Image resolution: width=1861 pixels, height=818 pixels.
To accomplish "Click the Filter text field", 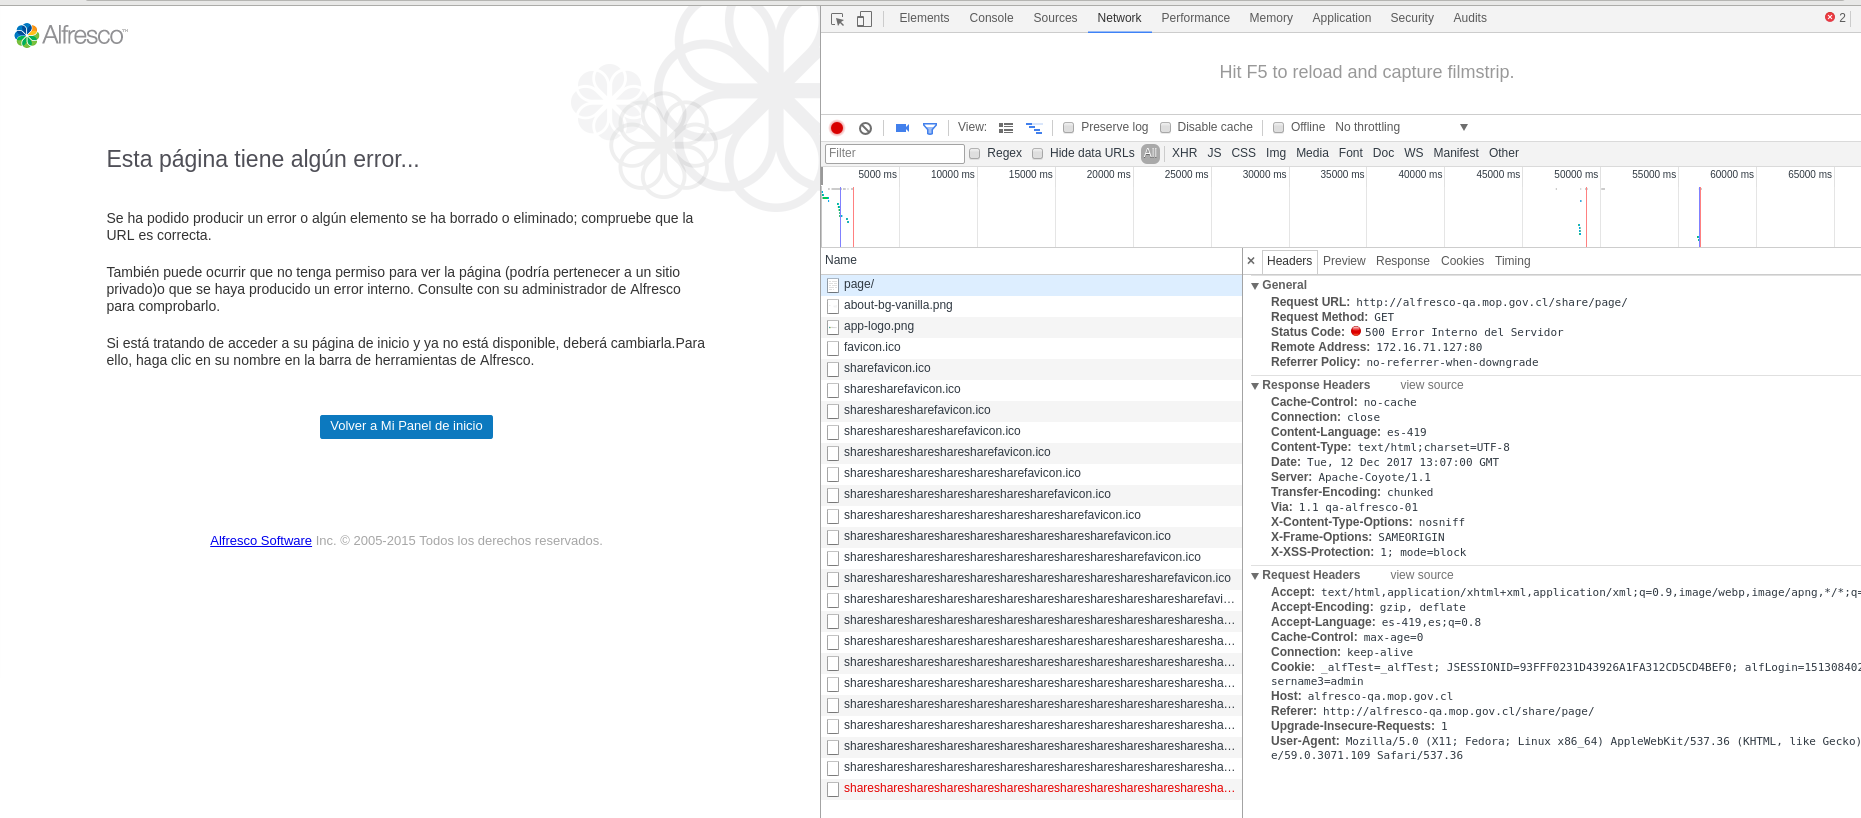I will [893, 153].
